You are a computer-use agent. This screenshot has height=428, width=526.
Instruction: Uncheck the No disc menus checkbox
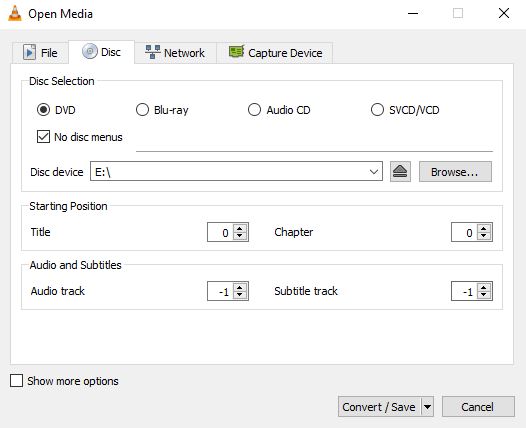tap(43, 137)
